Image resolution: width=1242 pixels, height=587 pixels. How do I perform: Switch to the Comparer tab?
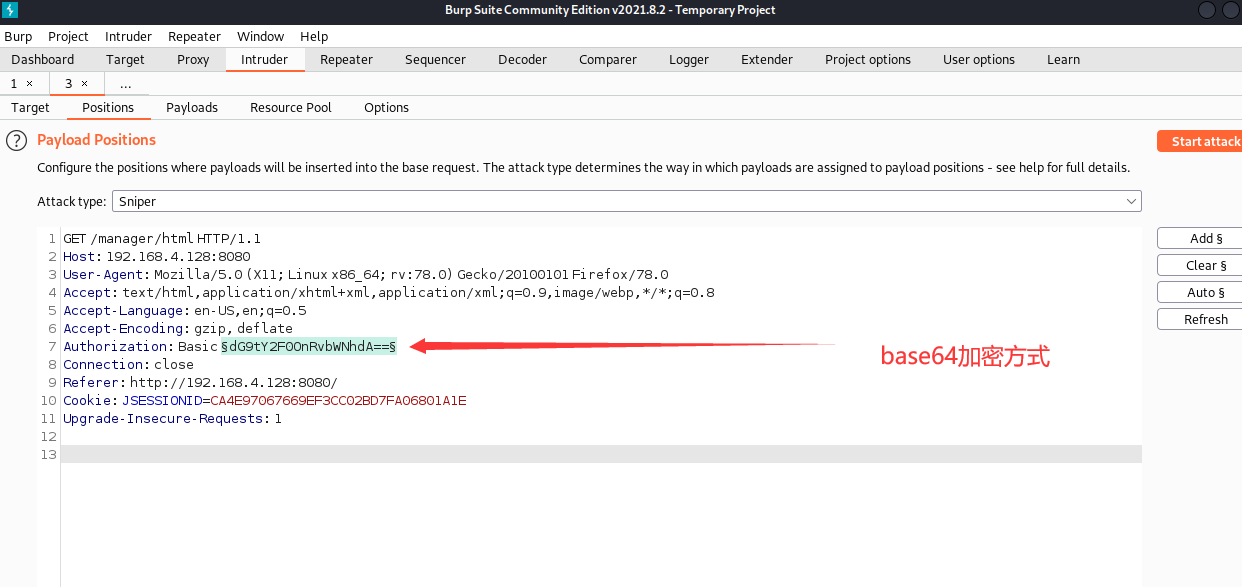pyautogui.click(x=607, y=59)
